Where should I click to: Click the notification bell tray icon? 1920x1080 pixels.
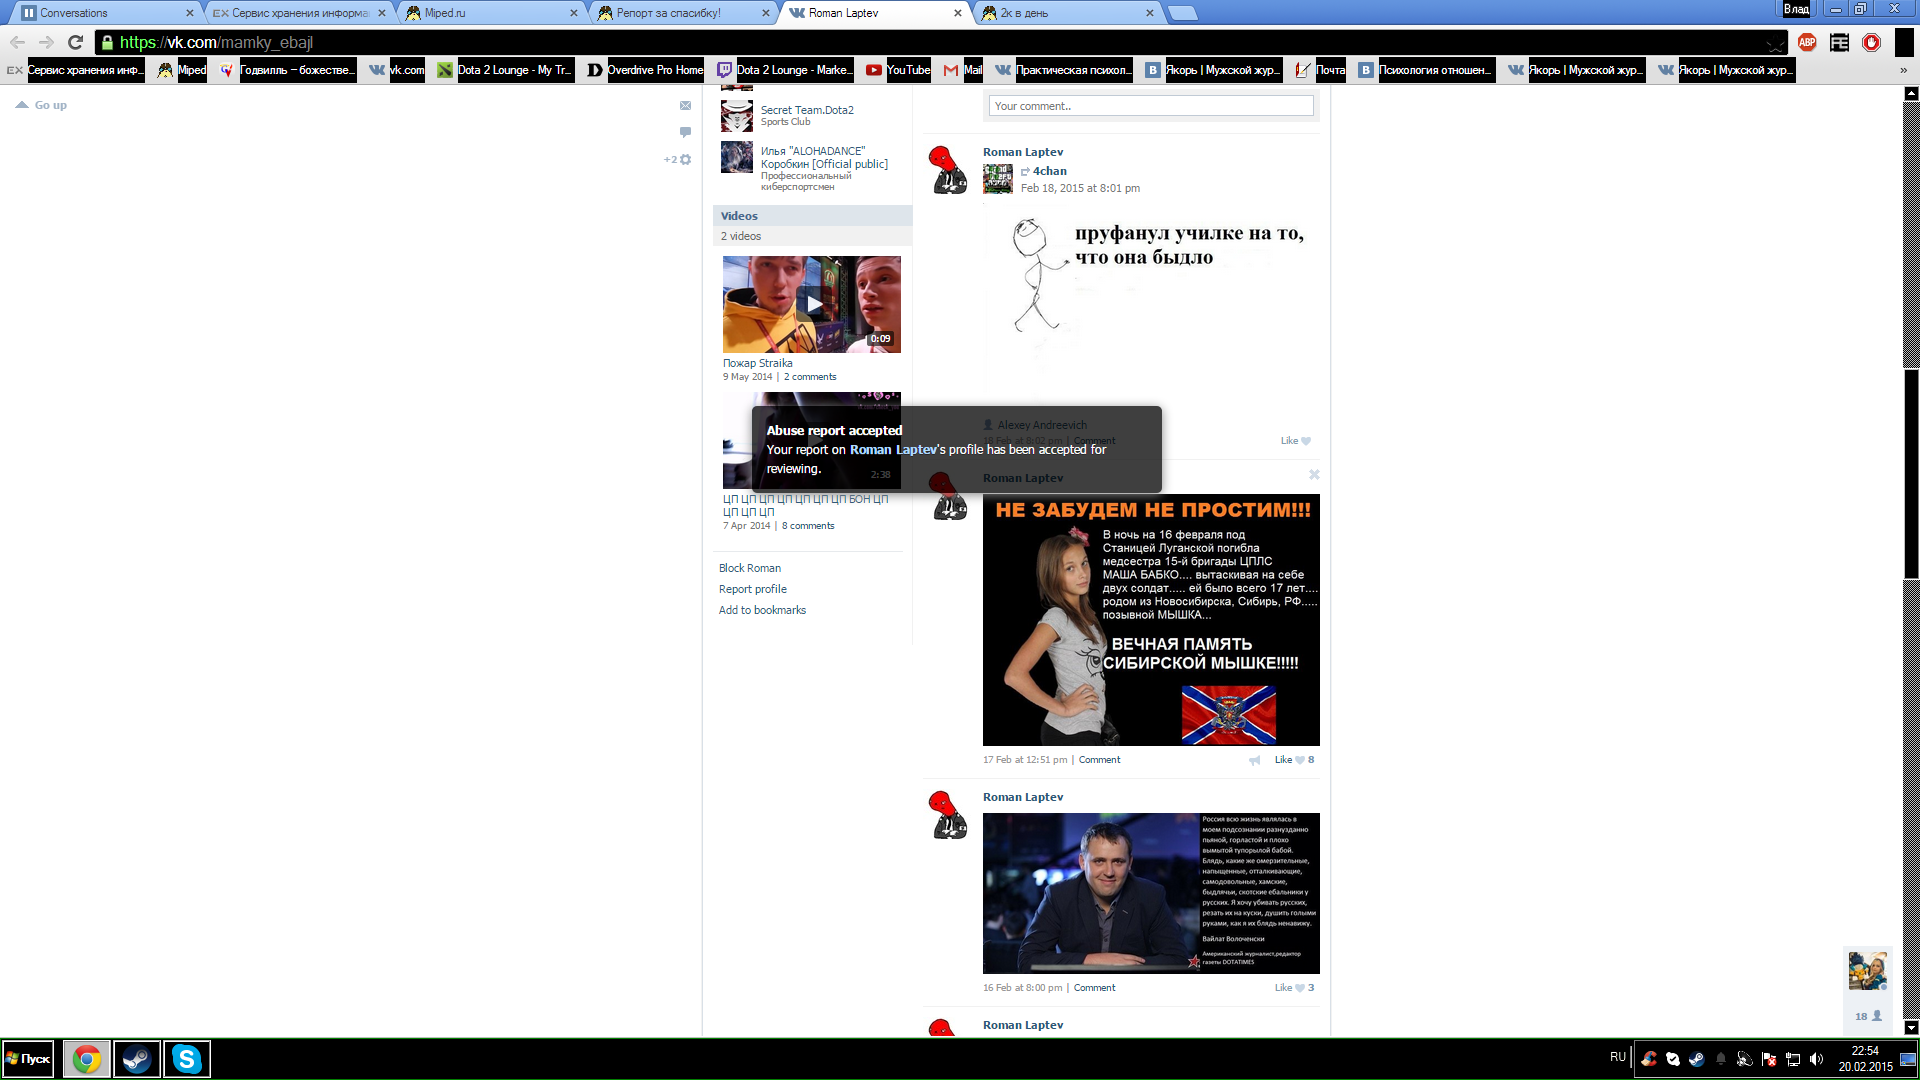pyautogui.click(x=1720, y=1059)
